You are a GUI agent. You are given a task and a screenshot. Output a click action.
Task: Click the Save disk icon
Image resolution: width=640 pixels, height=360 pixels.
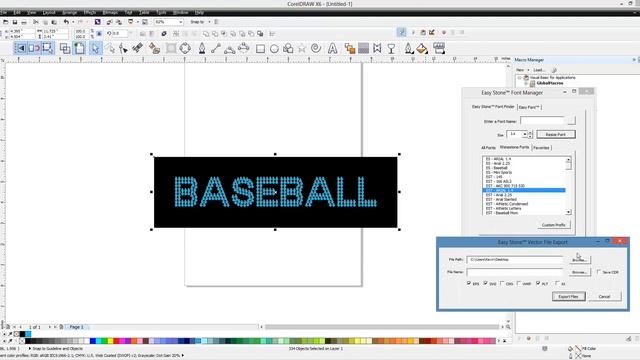15,22
